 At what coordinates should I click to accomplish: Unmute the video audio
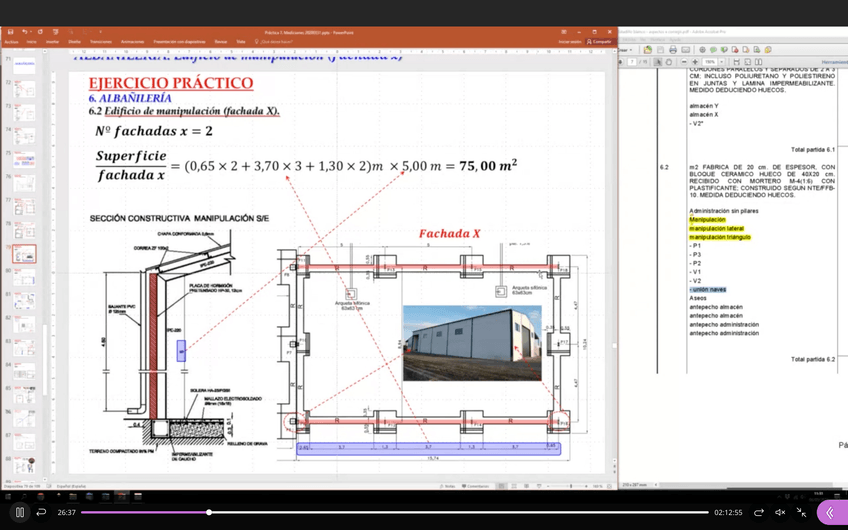coord(780,512)
